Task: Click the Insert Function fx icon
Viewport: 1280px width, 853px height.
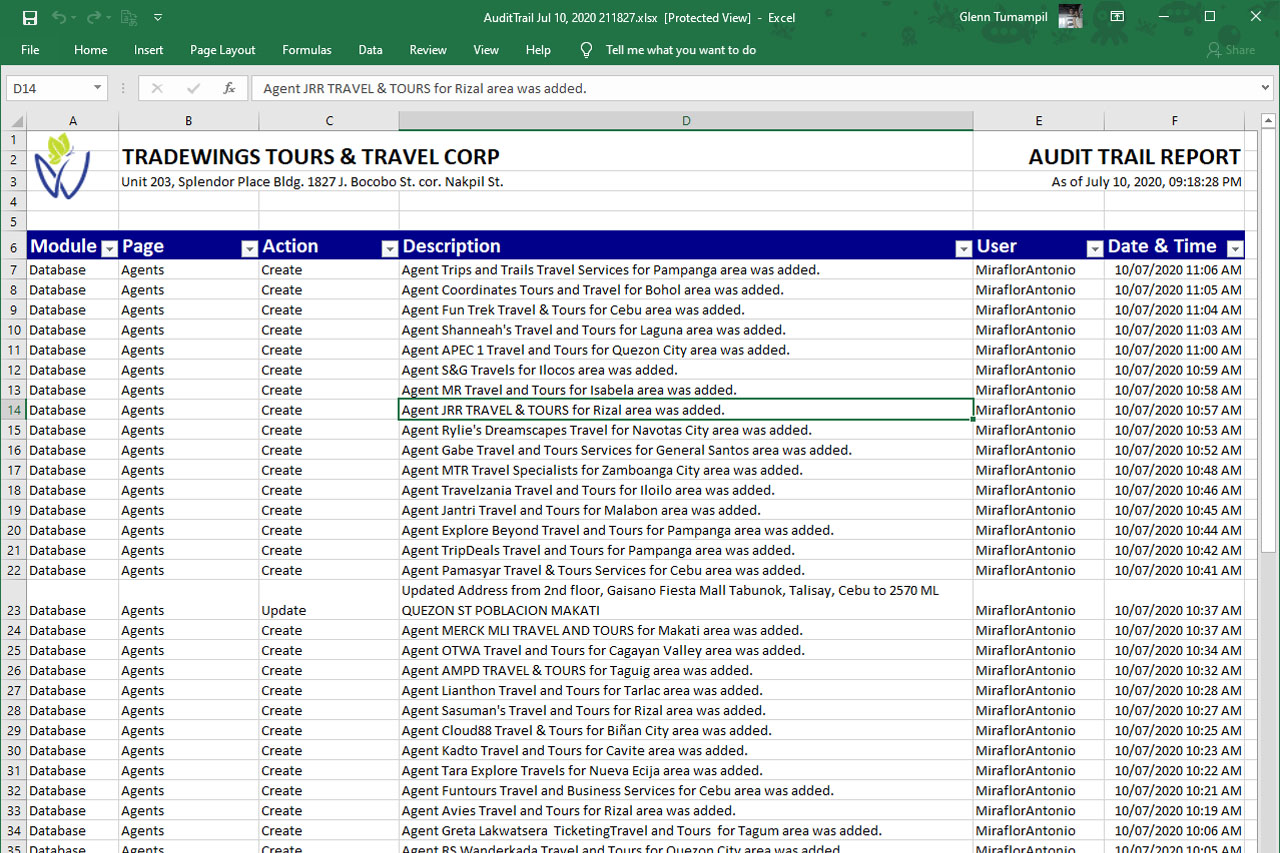Action: [x=229, y=88]
